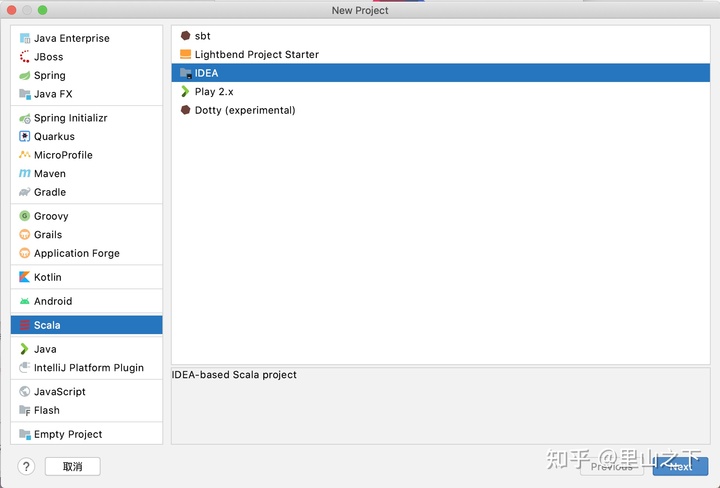The width and height of the screenshot is (720, 488).
Task: Choose Empty Project option
Action: pos(86,434)
